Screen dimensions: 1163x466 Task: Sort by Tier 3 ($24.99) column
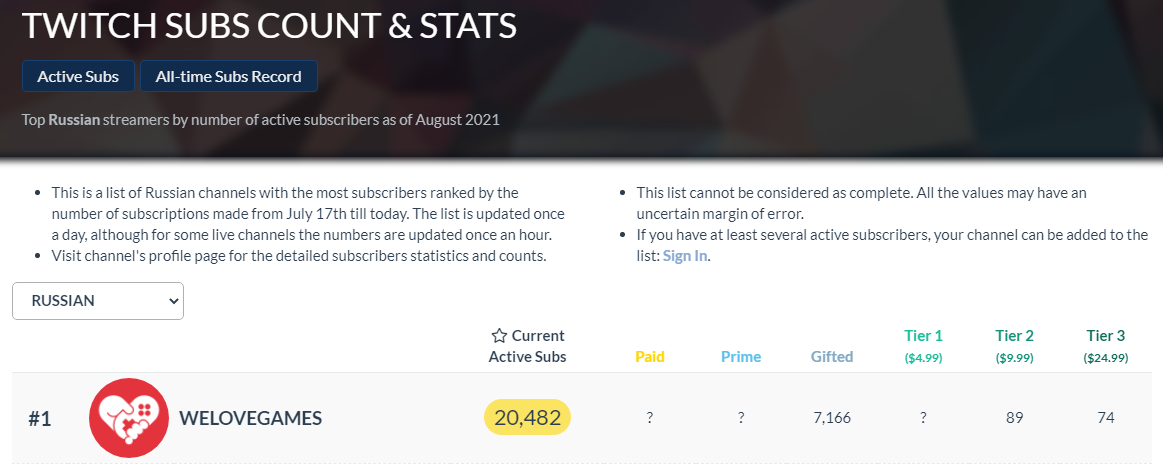click(1105, 346)
